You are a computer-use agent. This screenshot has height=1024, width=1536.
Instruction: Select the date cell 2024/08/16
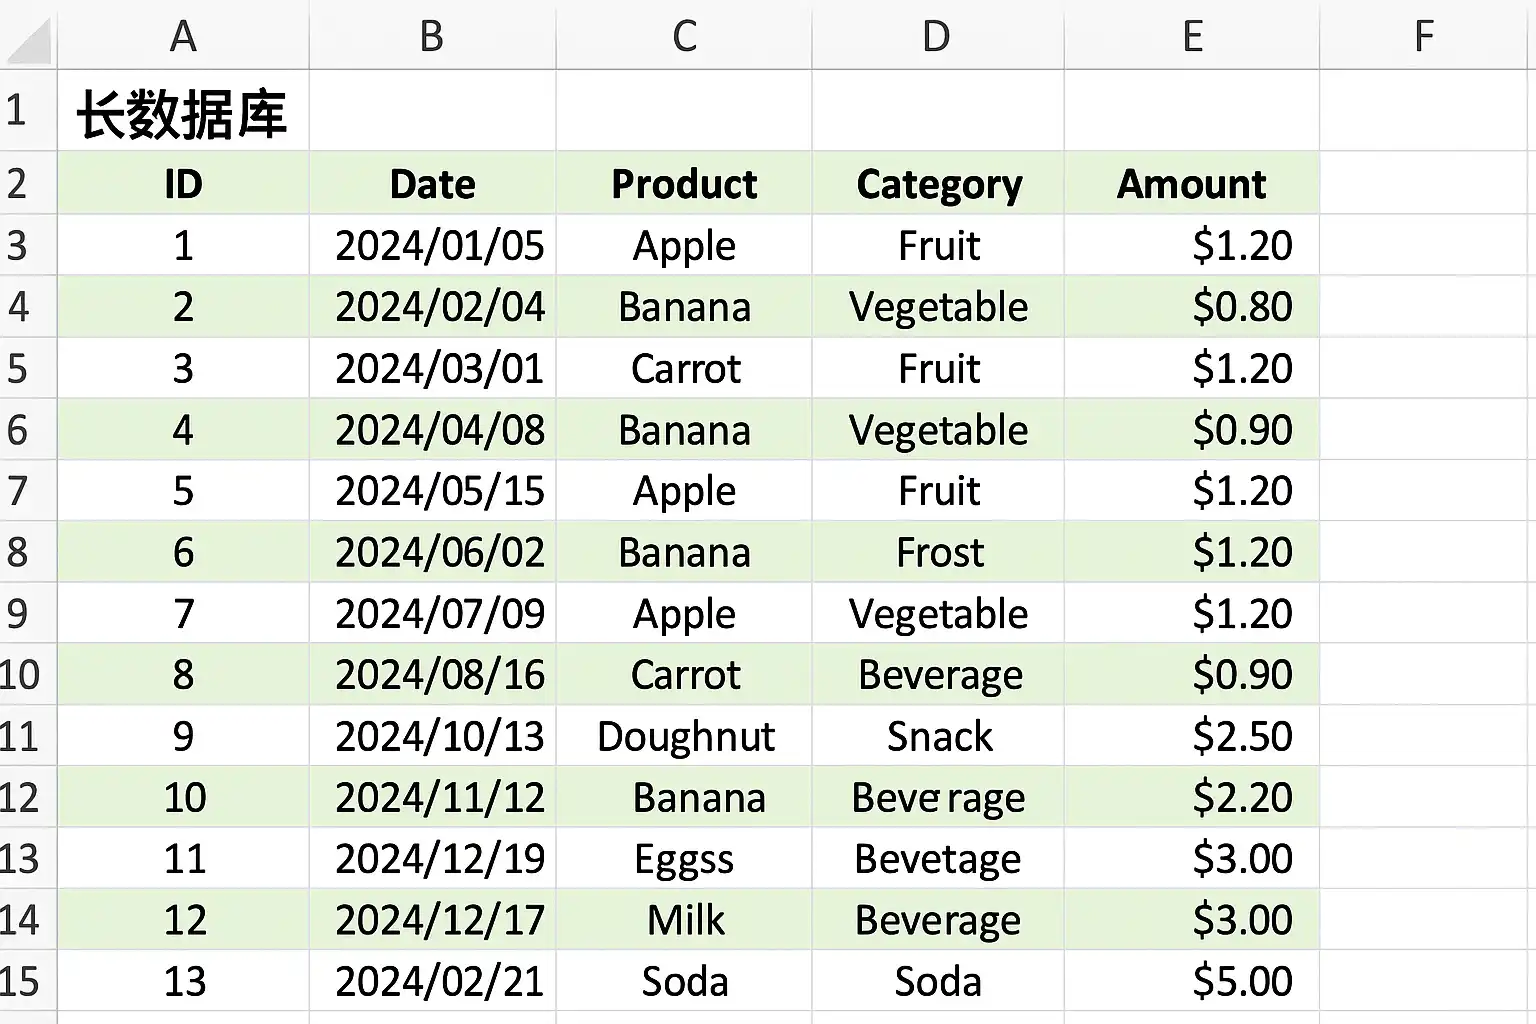pos(433,675)
